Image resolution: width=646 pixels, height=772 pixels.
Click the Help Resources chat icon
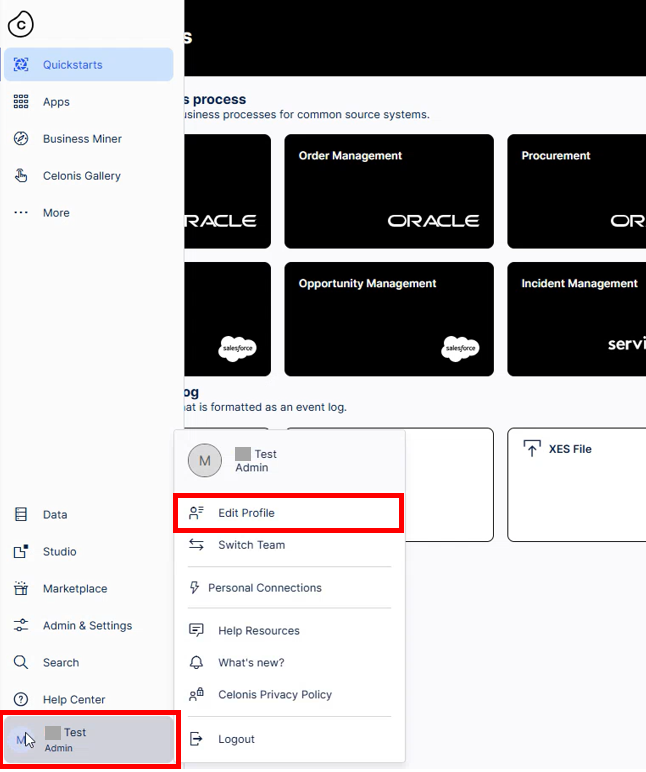pyautogui.click(x=196, y=630)
